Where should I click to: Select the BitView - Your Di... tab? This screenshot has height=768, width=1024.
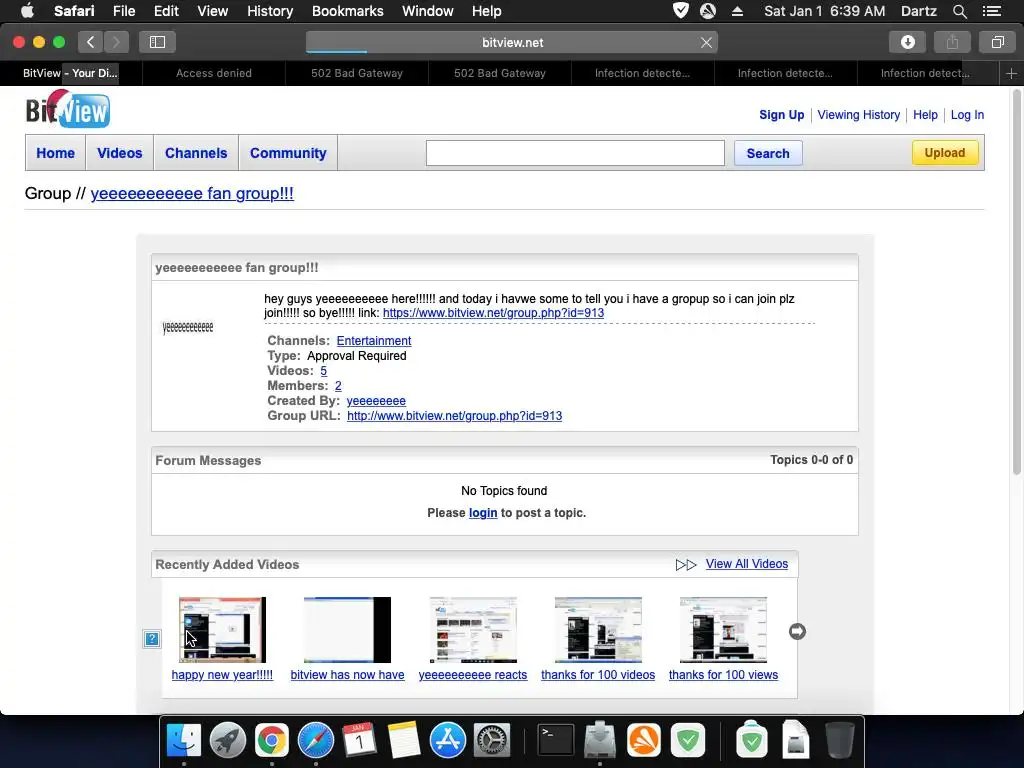coord(71,73)
